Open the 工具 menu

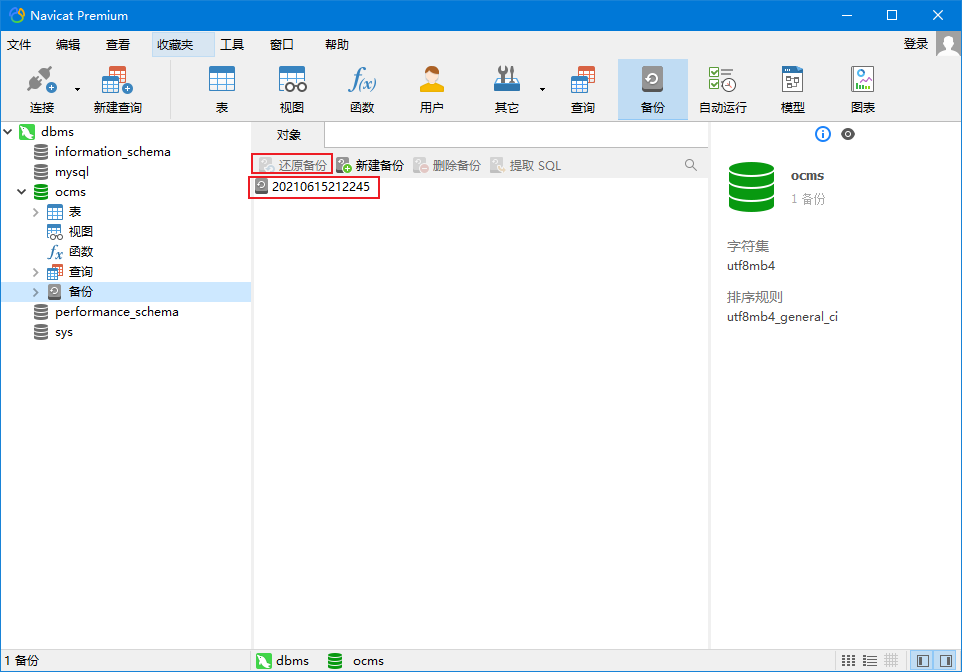point(232,45)
